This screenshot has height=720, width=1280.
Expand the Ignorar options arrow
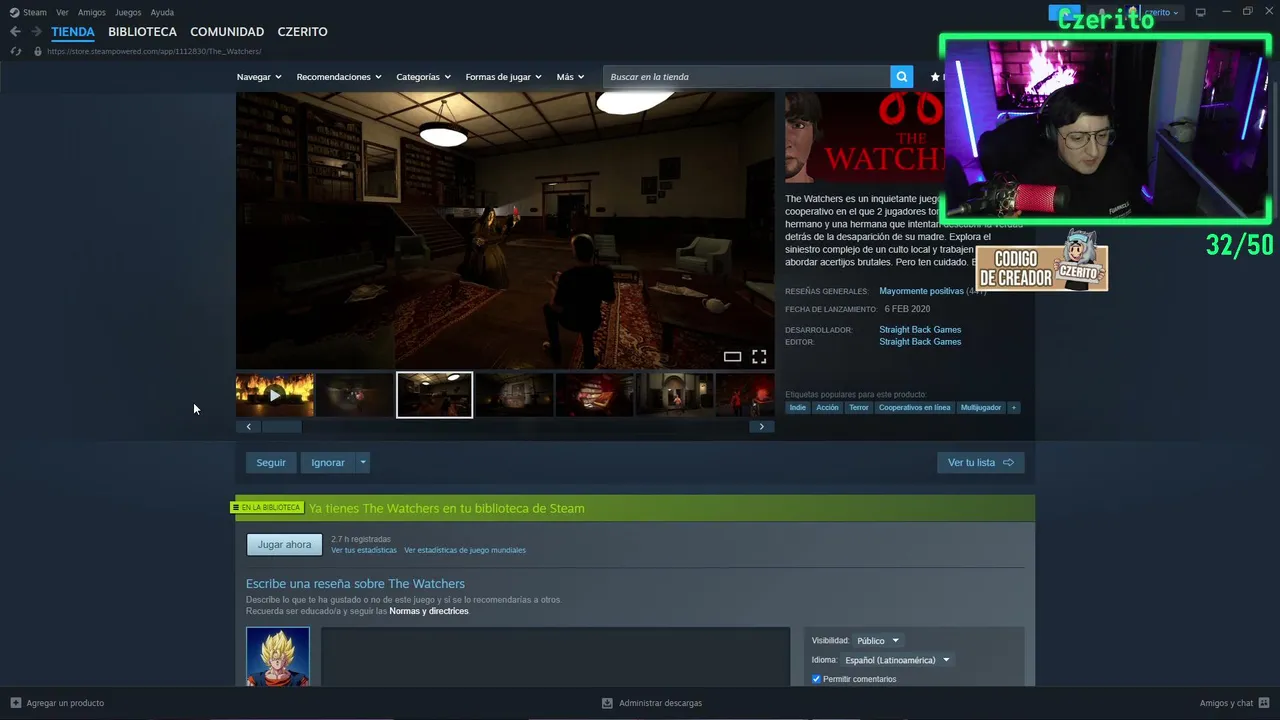[363, 462]
